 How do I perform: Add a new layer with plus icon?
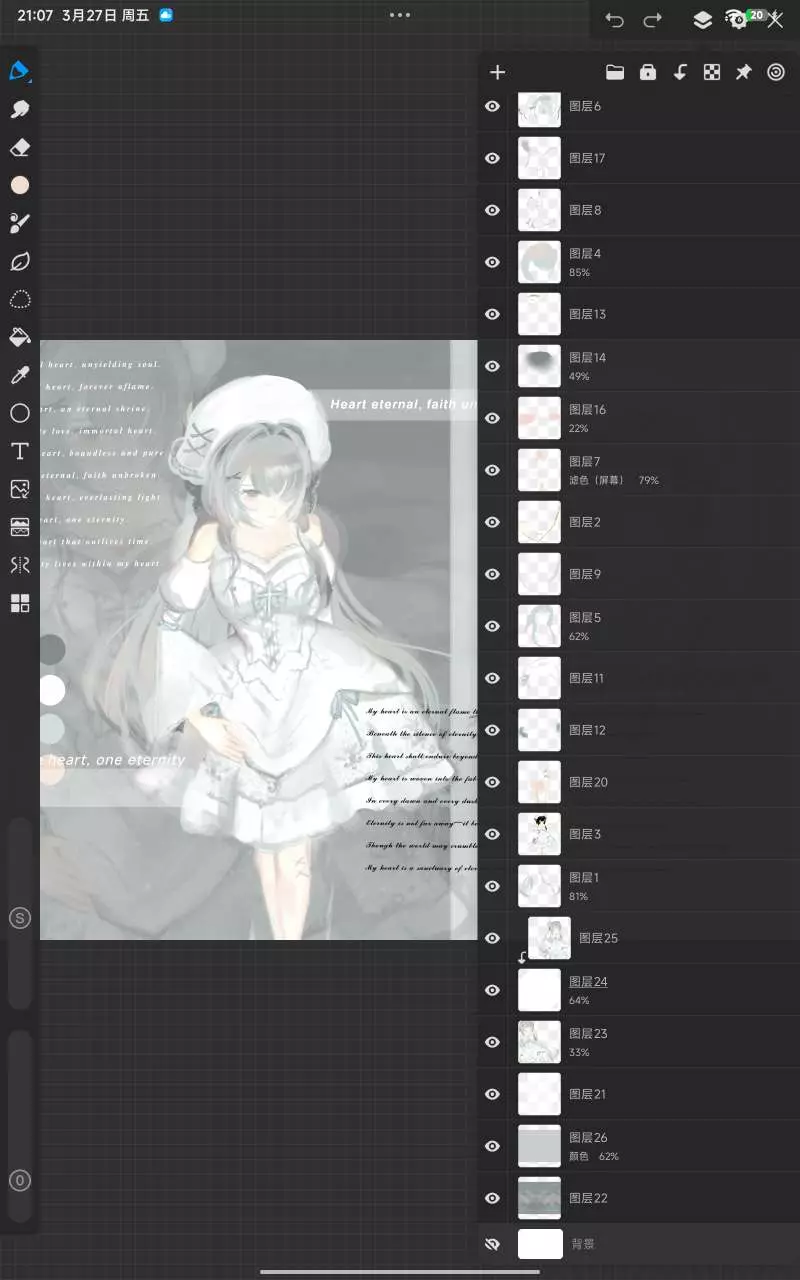[497, 72]
